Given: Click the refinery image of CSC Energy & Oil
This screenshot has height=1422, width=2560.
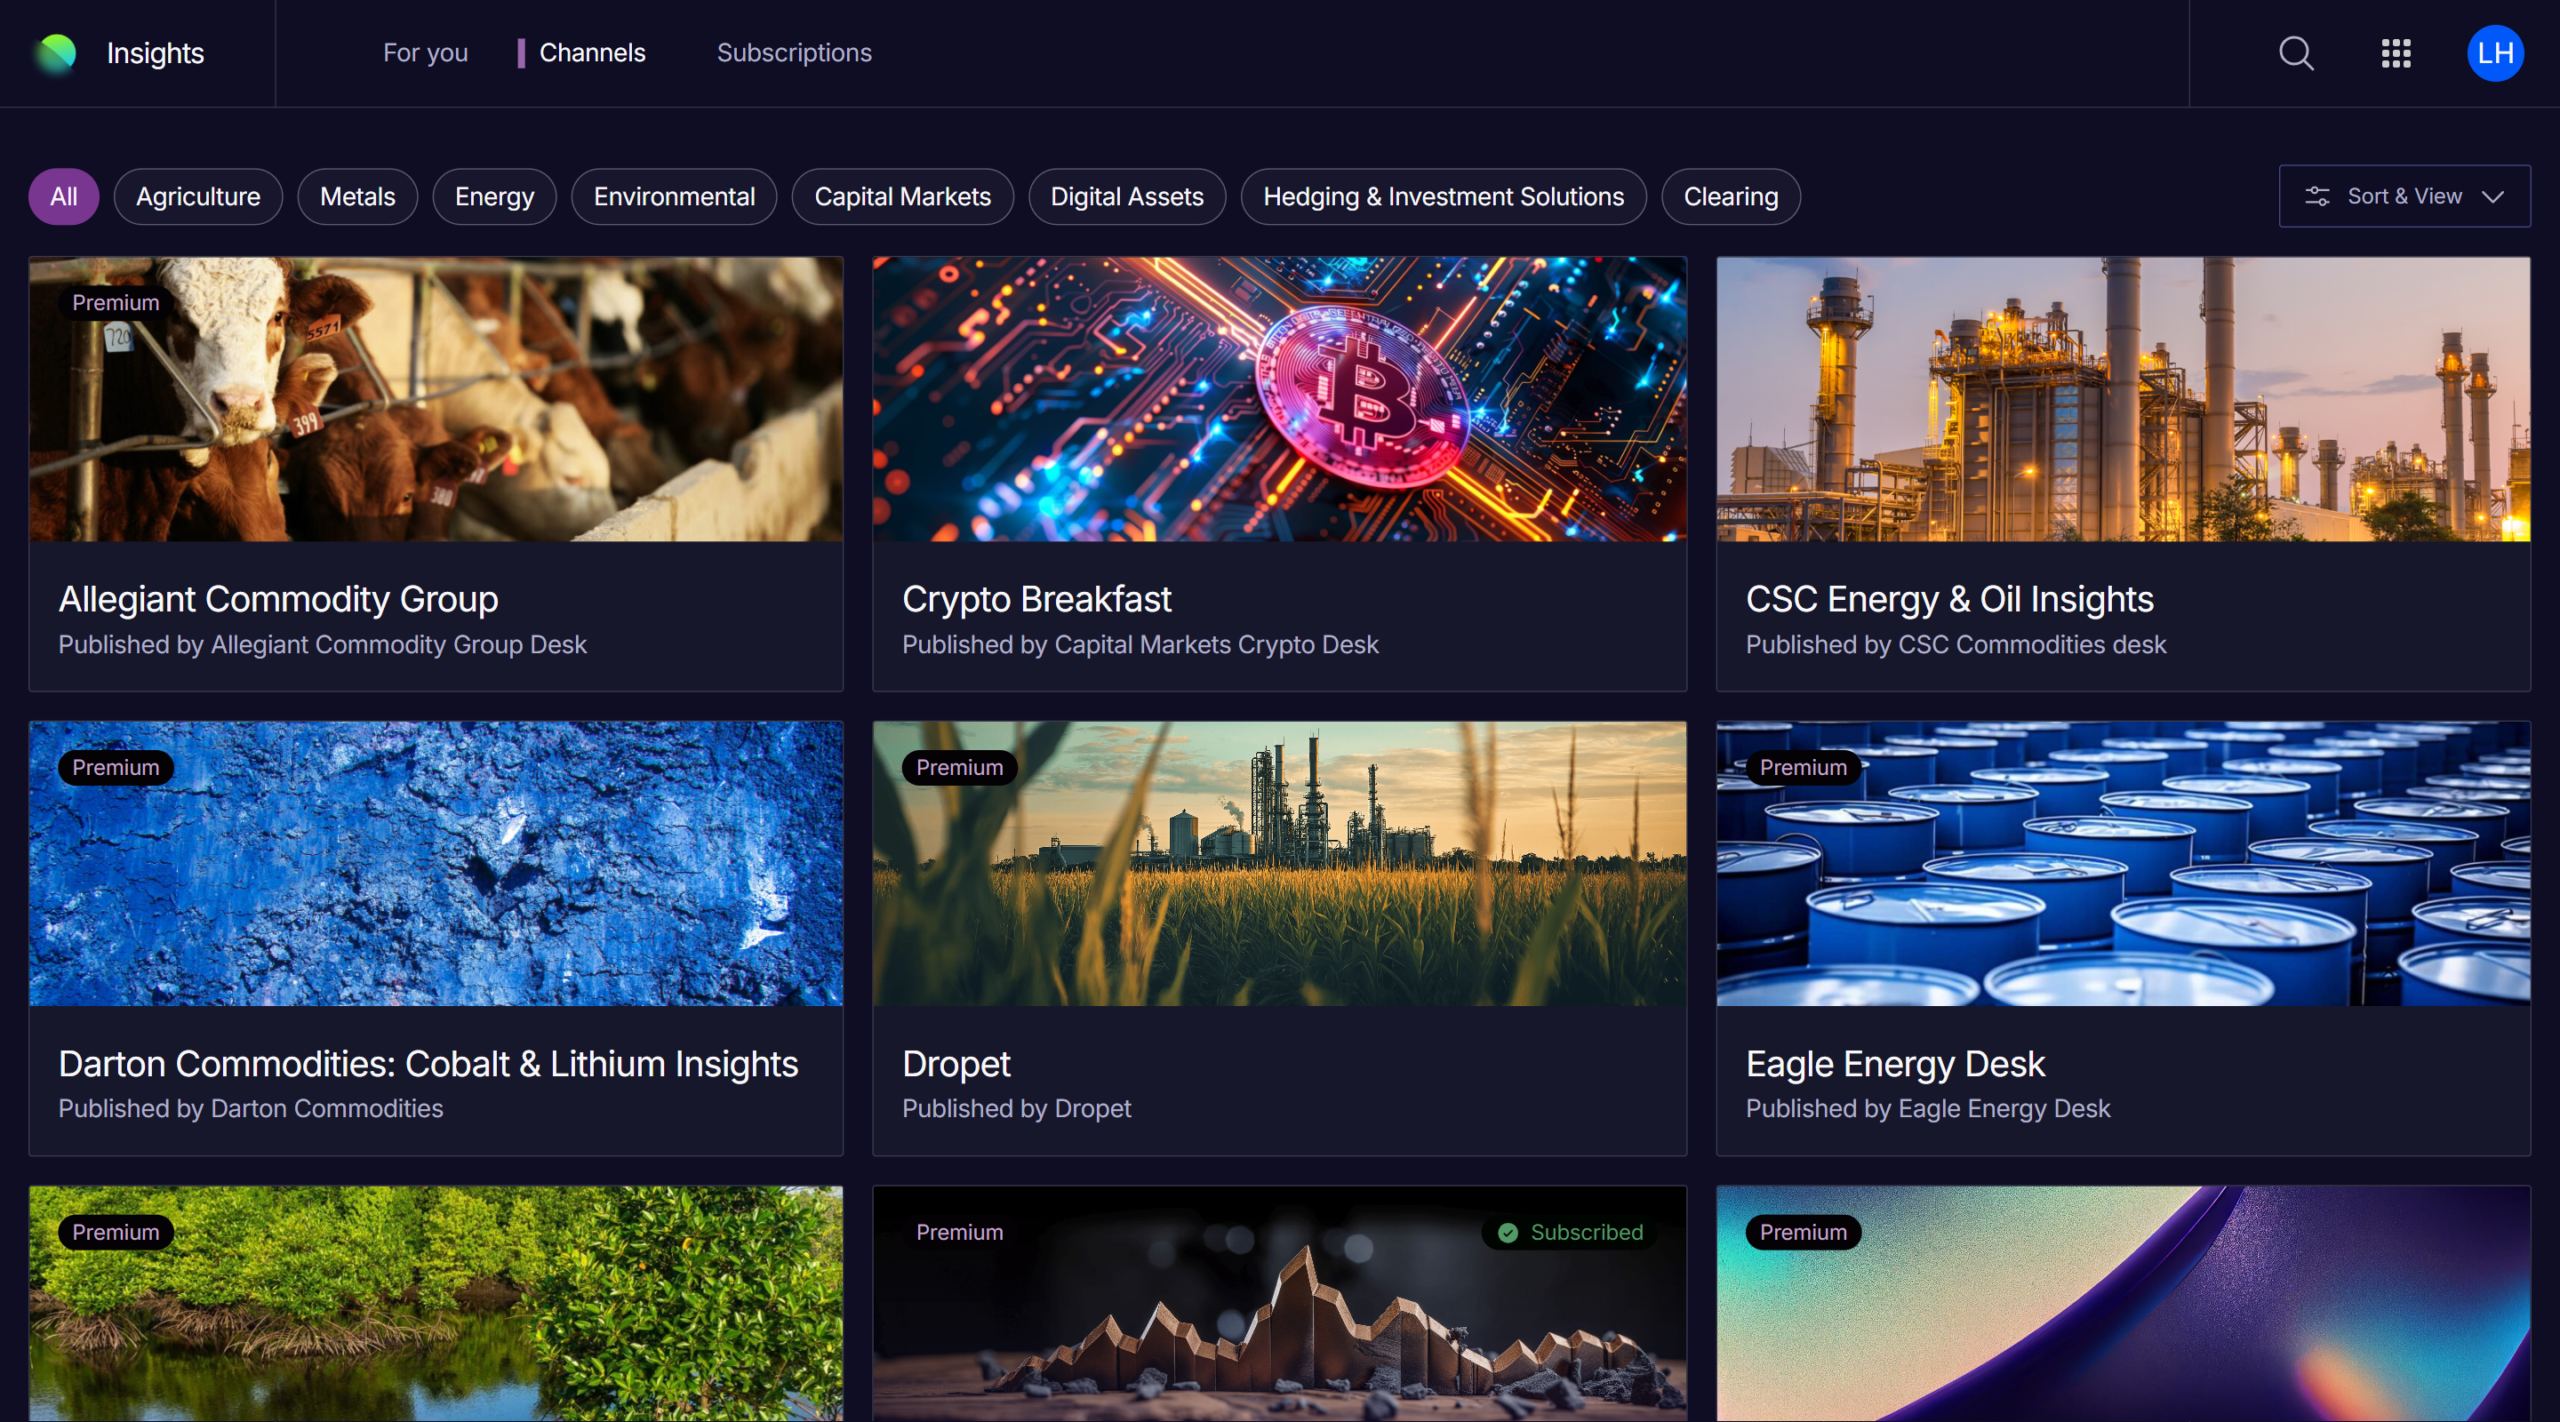Looking at the screenshot, I should click(2124, 400).
